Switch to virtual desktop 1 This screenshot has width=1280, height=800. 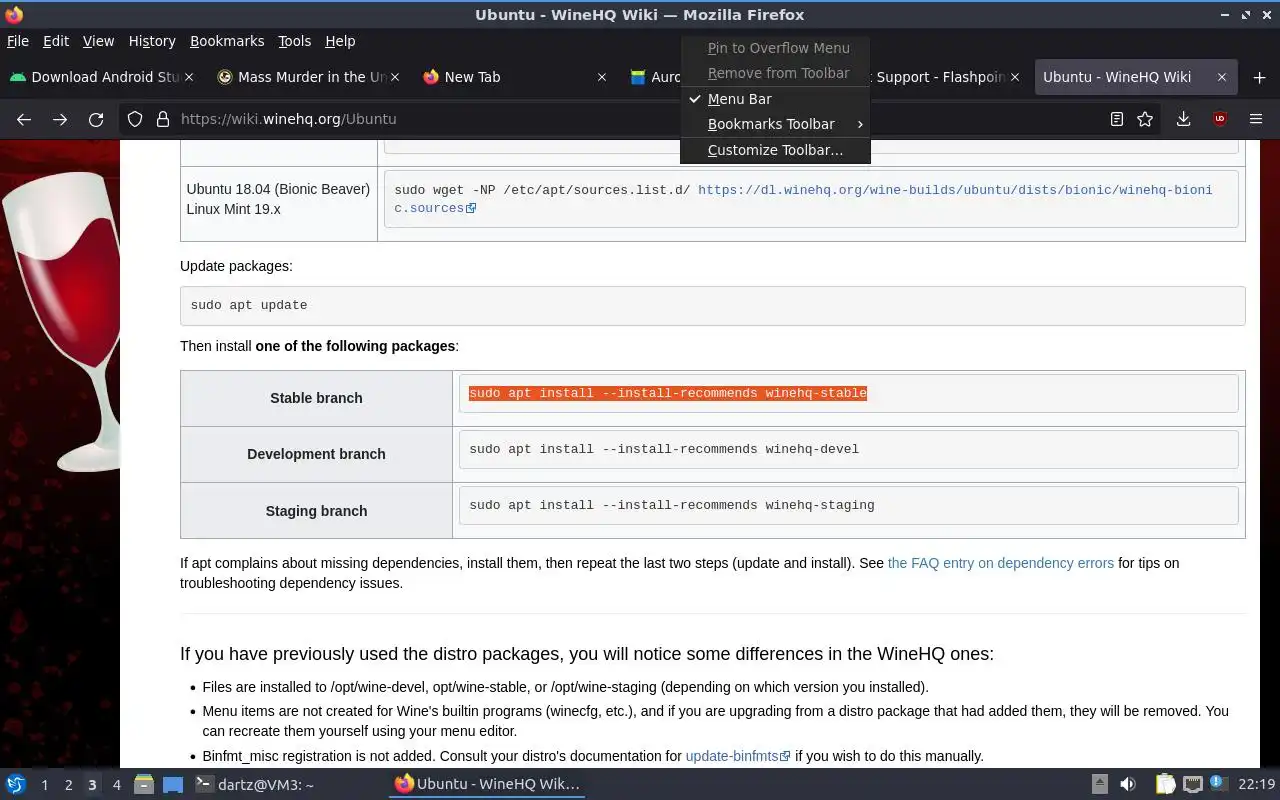click(45, 784)
